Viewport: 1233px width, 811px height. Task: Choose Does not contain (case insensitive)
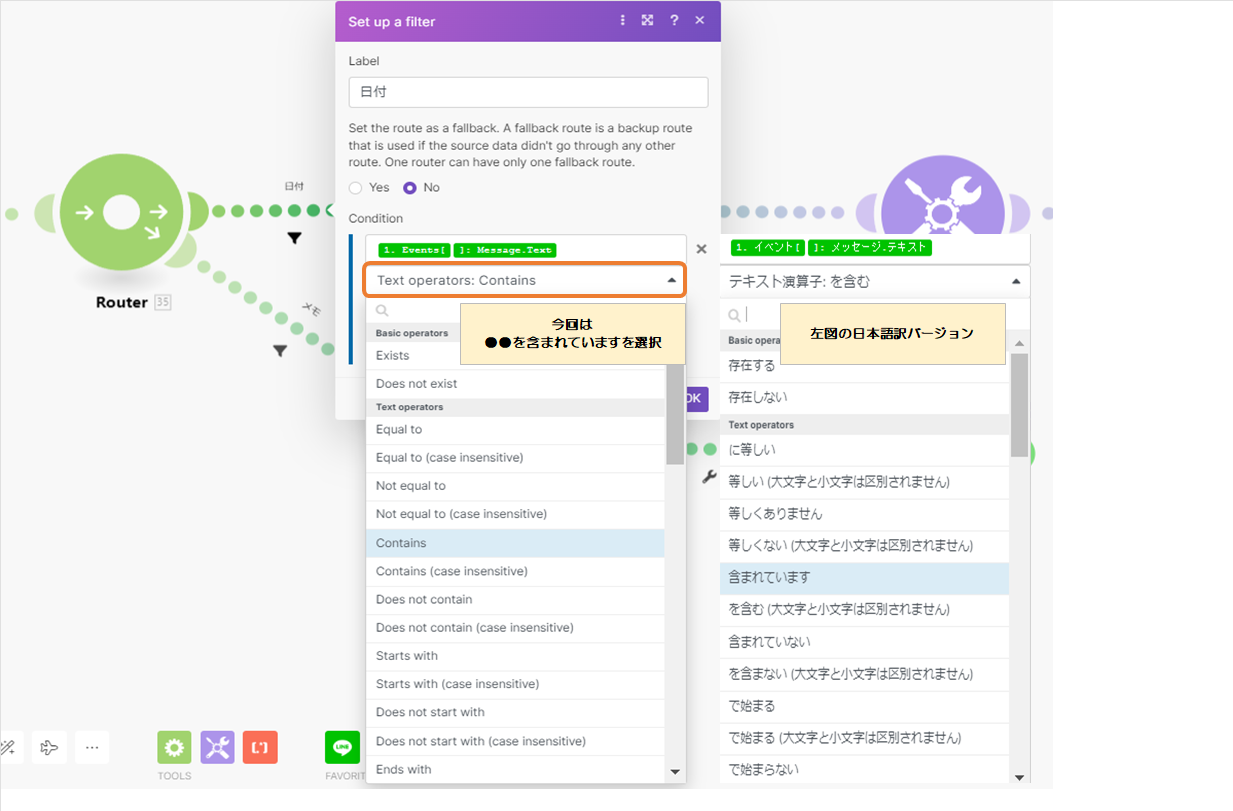515,628
